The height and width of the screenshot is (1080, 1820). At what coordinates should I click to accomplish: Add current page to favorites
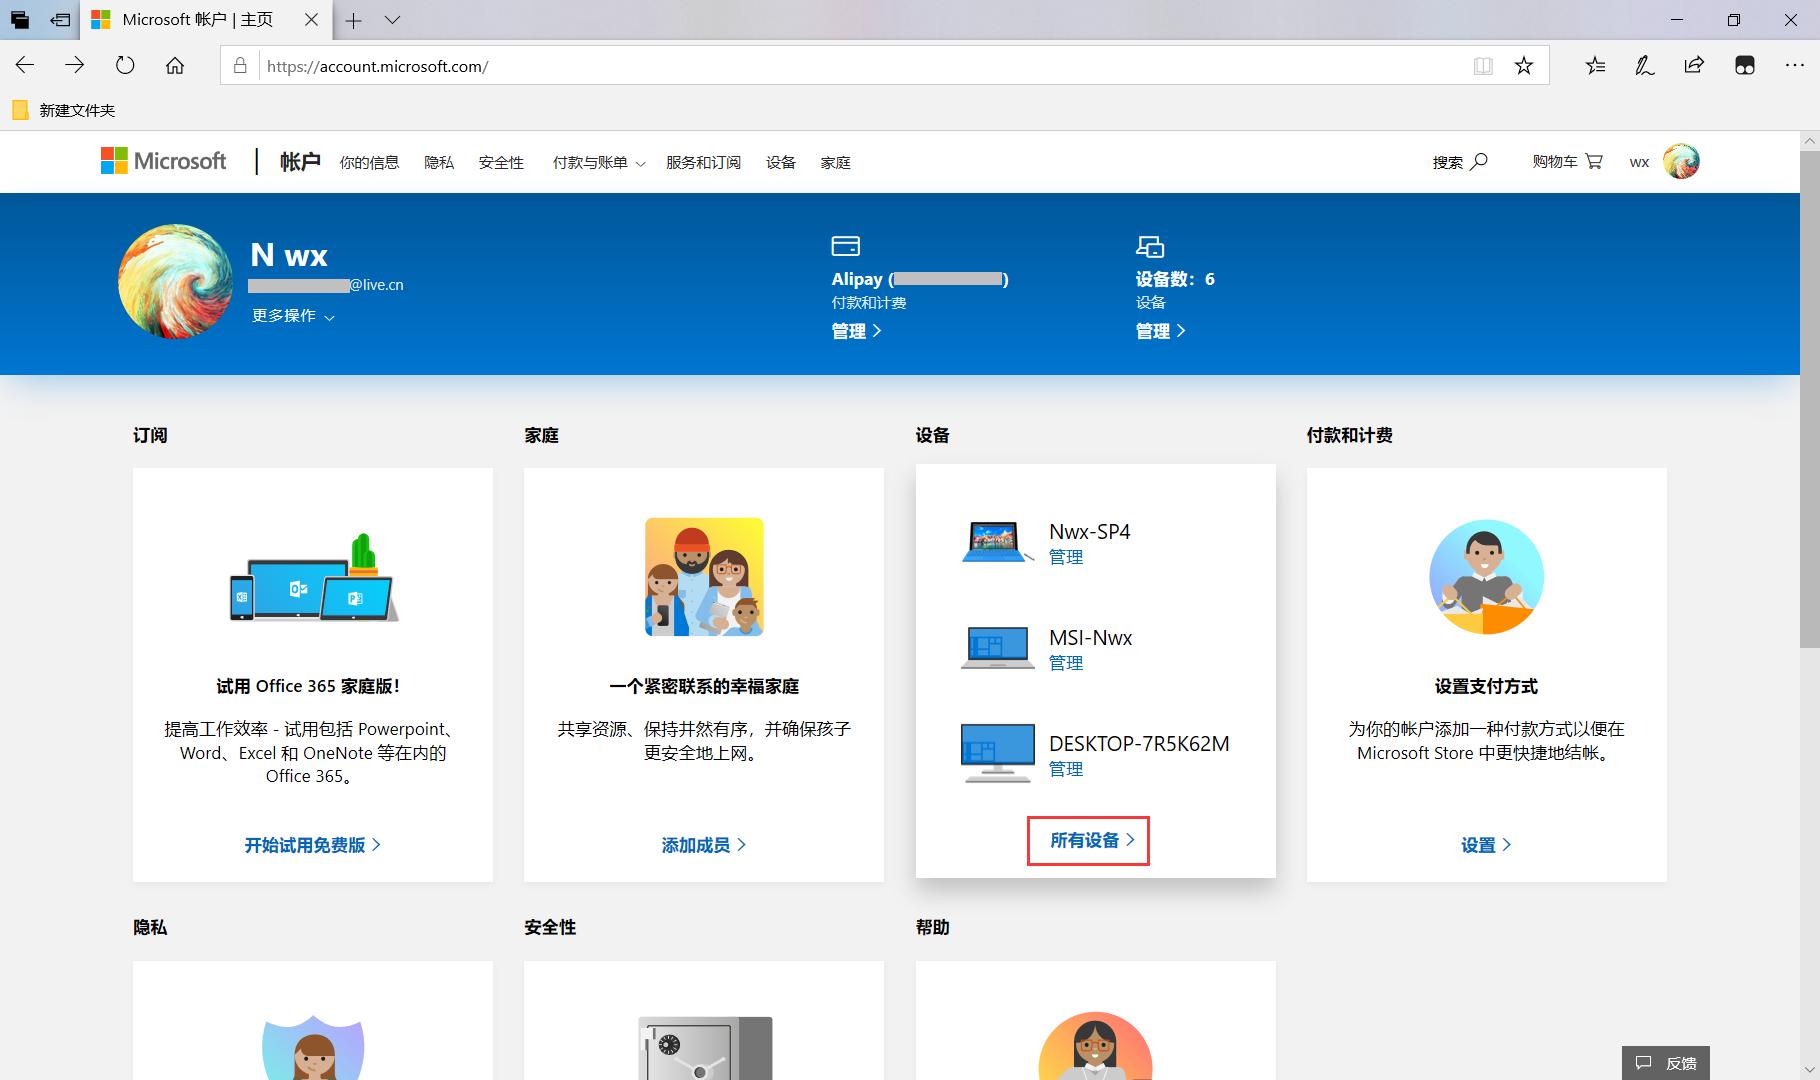1524,66
